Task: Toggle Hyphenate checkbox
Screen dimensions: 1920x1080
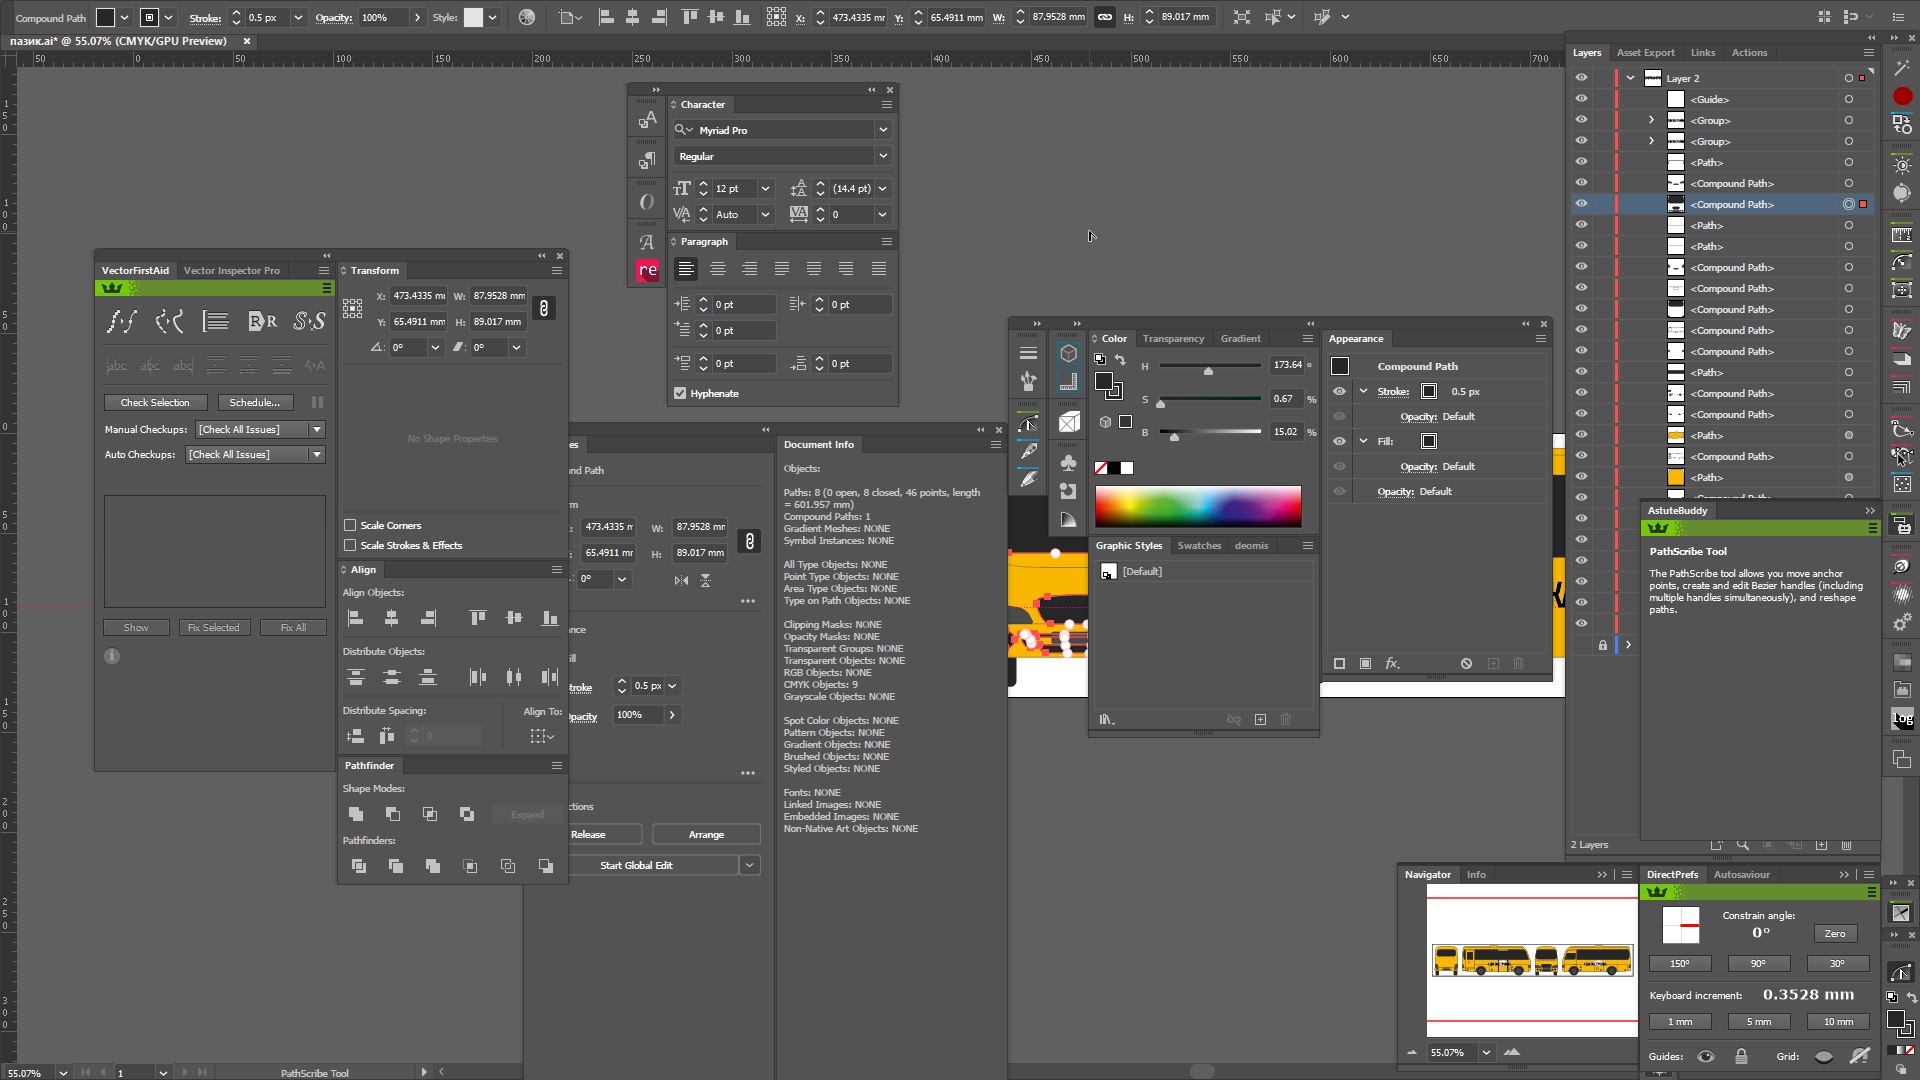Action: pyautogui.click(x=680, y=393)
